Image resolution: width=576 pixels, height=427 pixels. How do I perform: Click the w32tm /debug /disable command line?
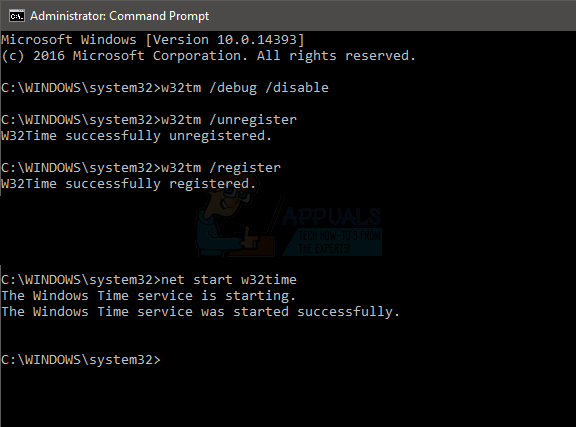coord(165,88)
